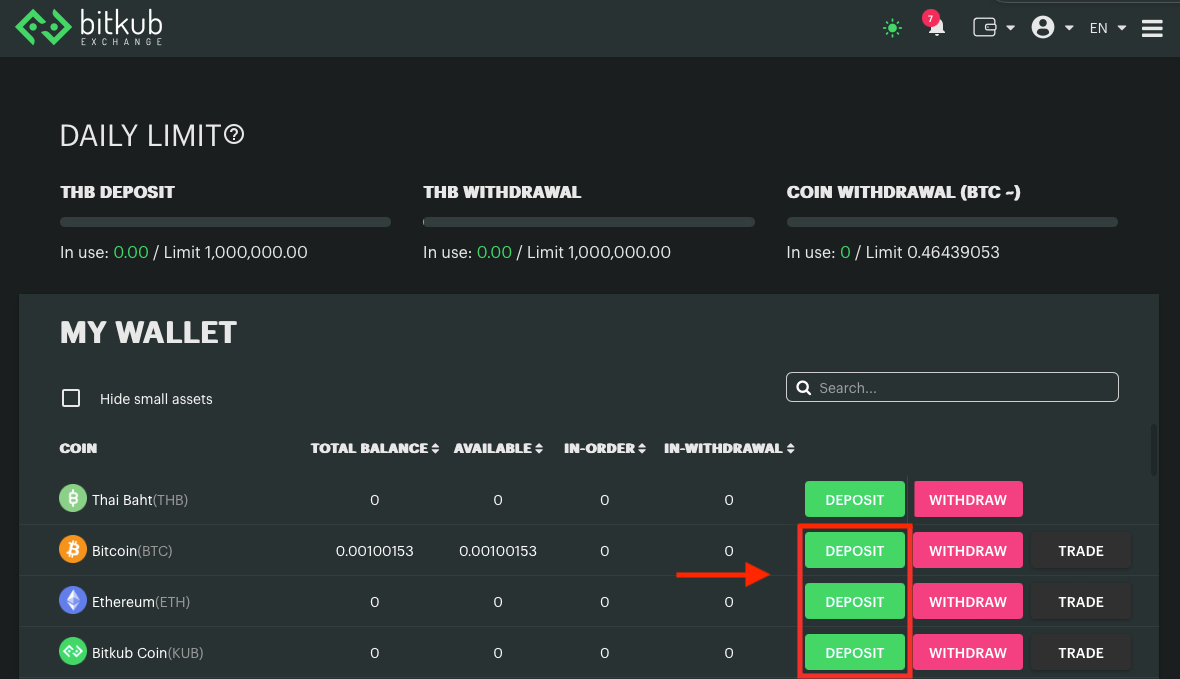Viewport: 1180px width, 679px height.
Task: Click the Thai Baht coin icon
Action: pos(73,498)
